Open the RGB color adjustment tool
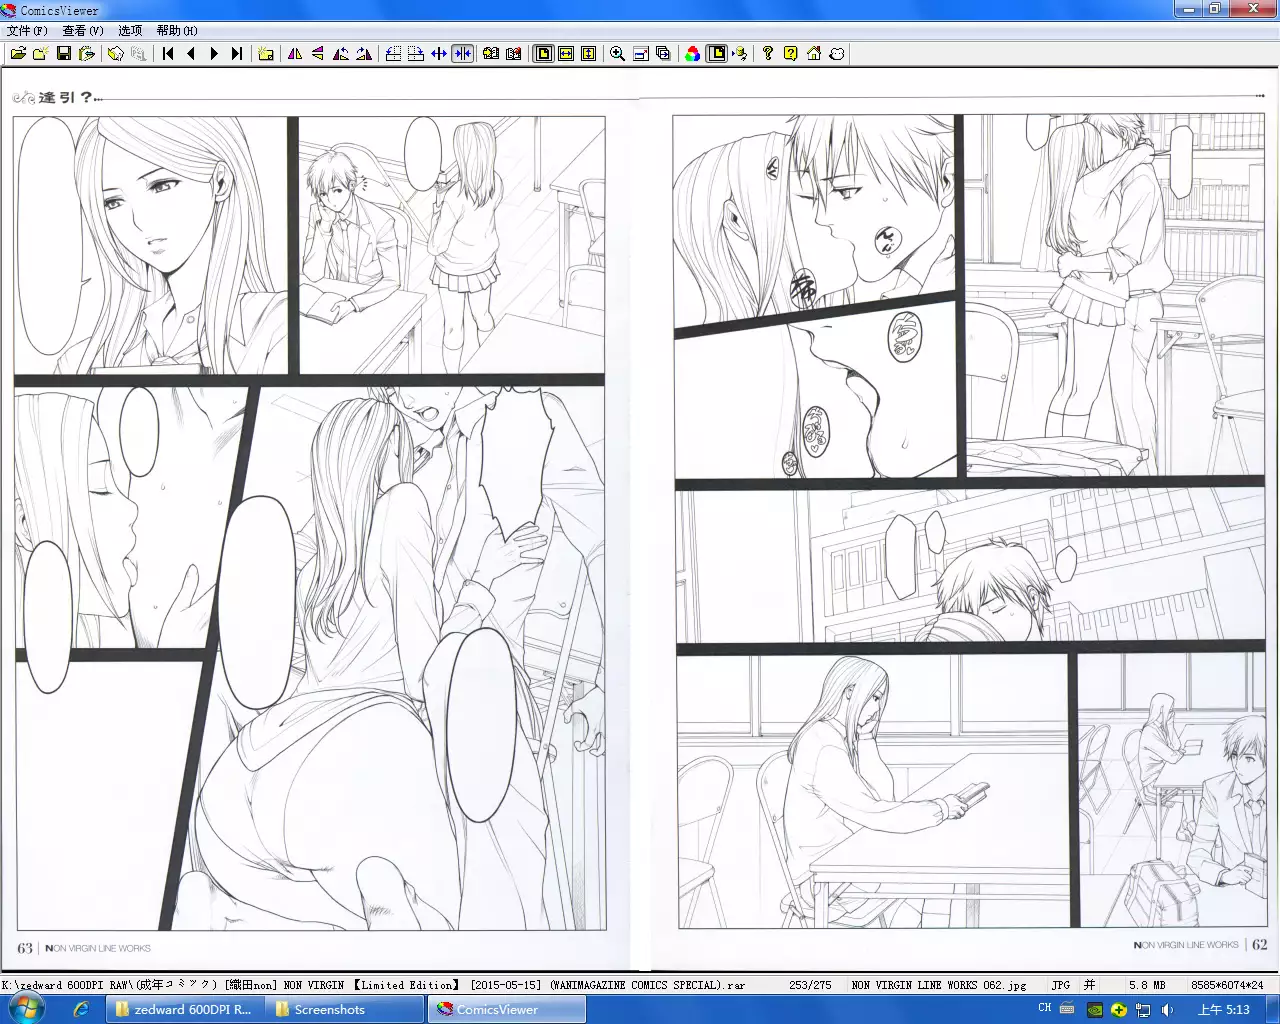1280x1024 pixels. click(x=692, y=54)
